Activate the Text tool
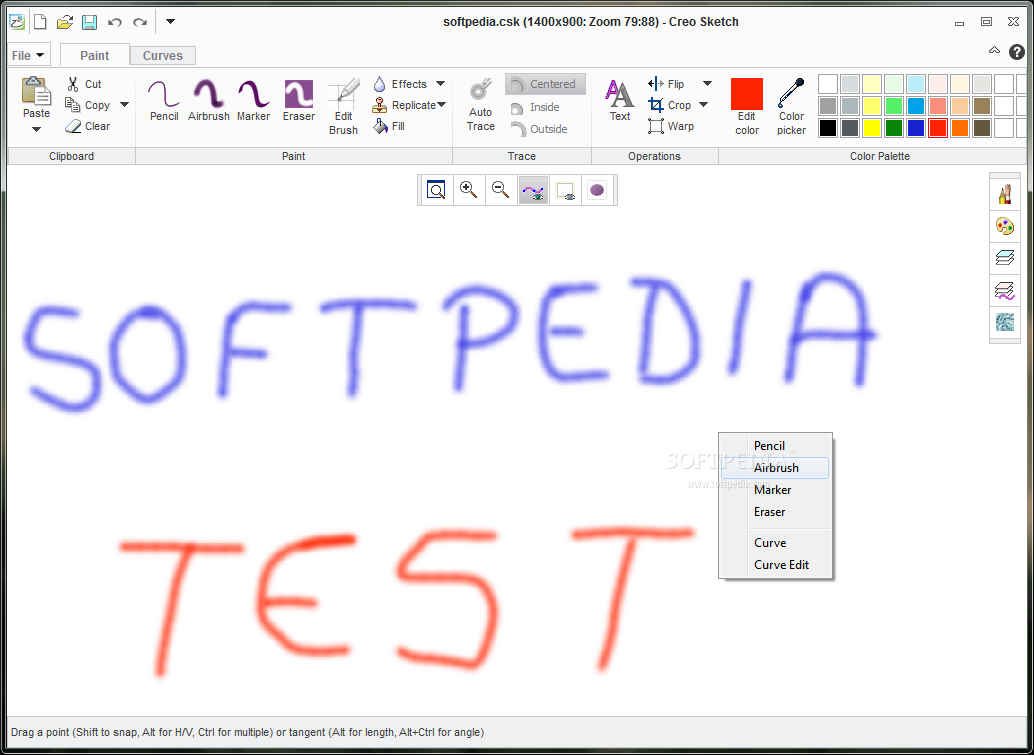The image size is (1034, 755). 620,101
